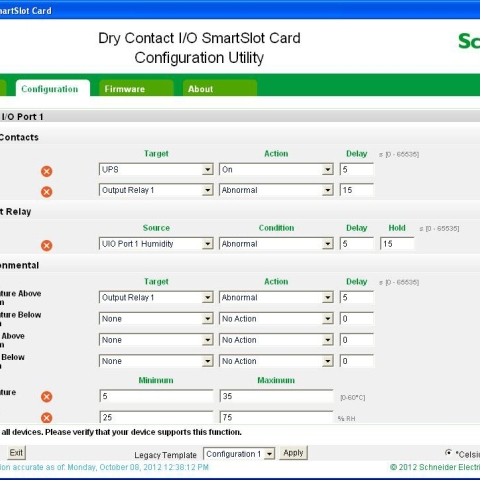Image resolution: width=480 pixels, height=480 pixels.
Task: Click the Maximum column heading
Action: click(276, 380)
